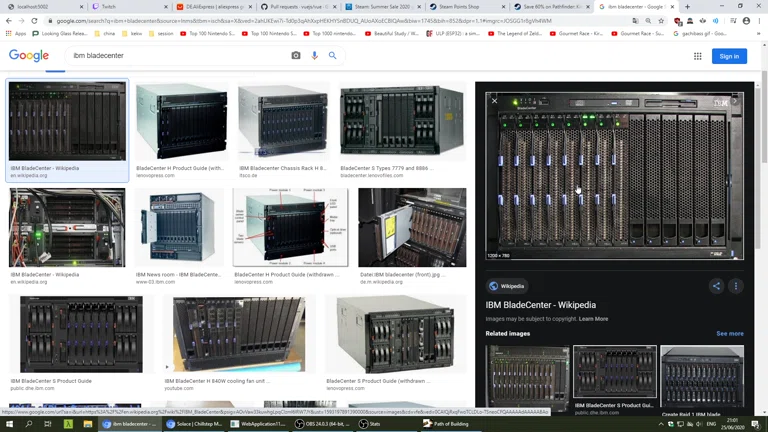
Task: Show more bookmarks with overflow chevron
Action: coord(759,34)
